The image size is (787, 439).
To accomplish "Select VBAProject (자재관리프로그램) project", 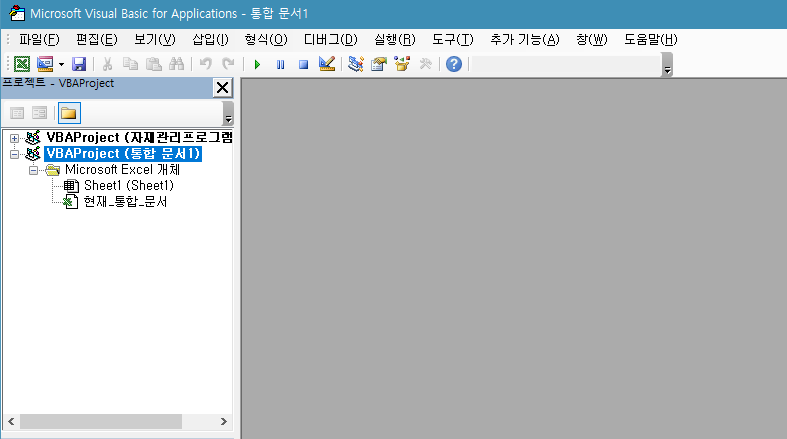I will pyautogui.click(x=139, y=137).
